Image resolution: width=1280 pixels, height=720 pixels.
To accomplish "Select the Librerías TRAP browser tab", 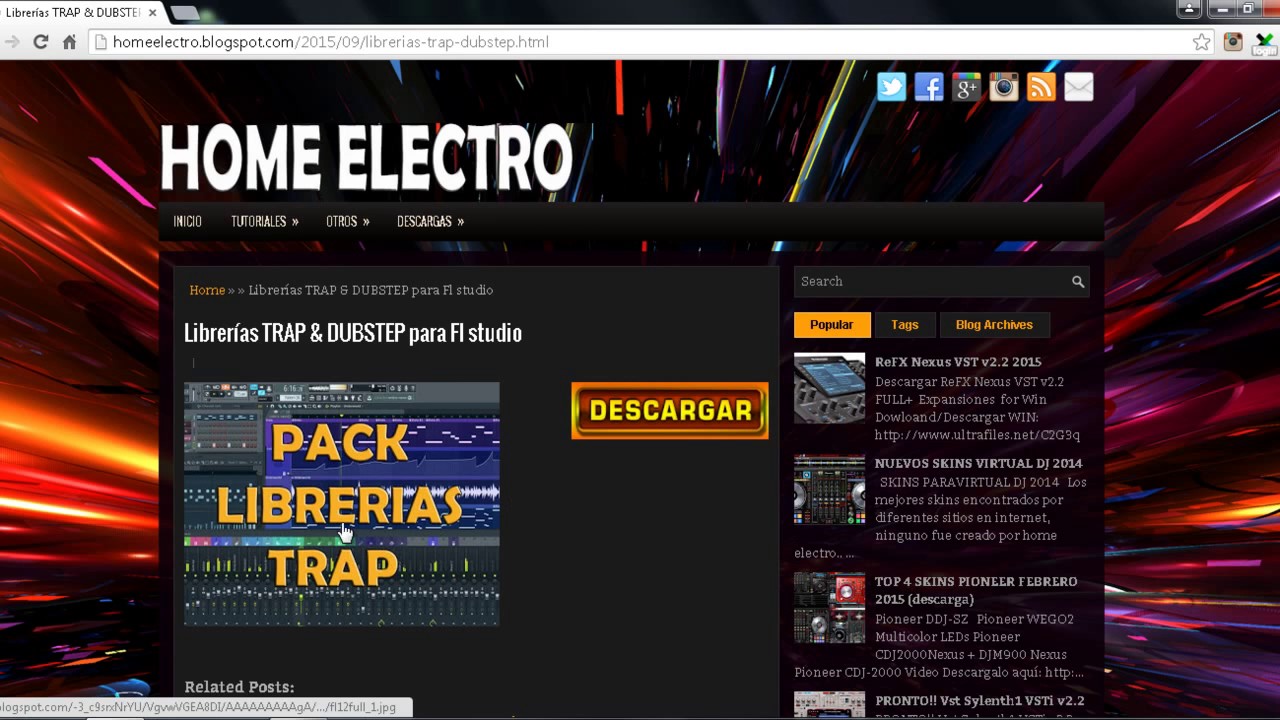I will coord(78,13).
